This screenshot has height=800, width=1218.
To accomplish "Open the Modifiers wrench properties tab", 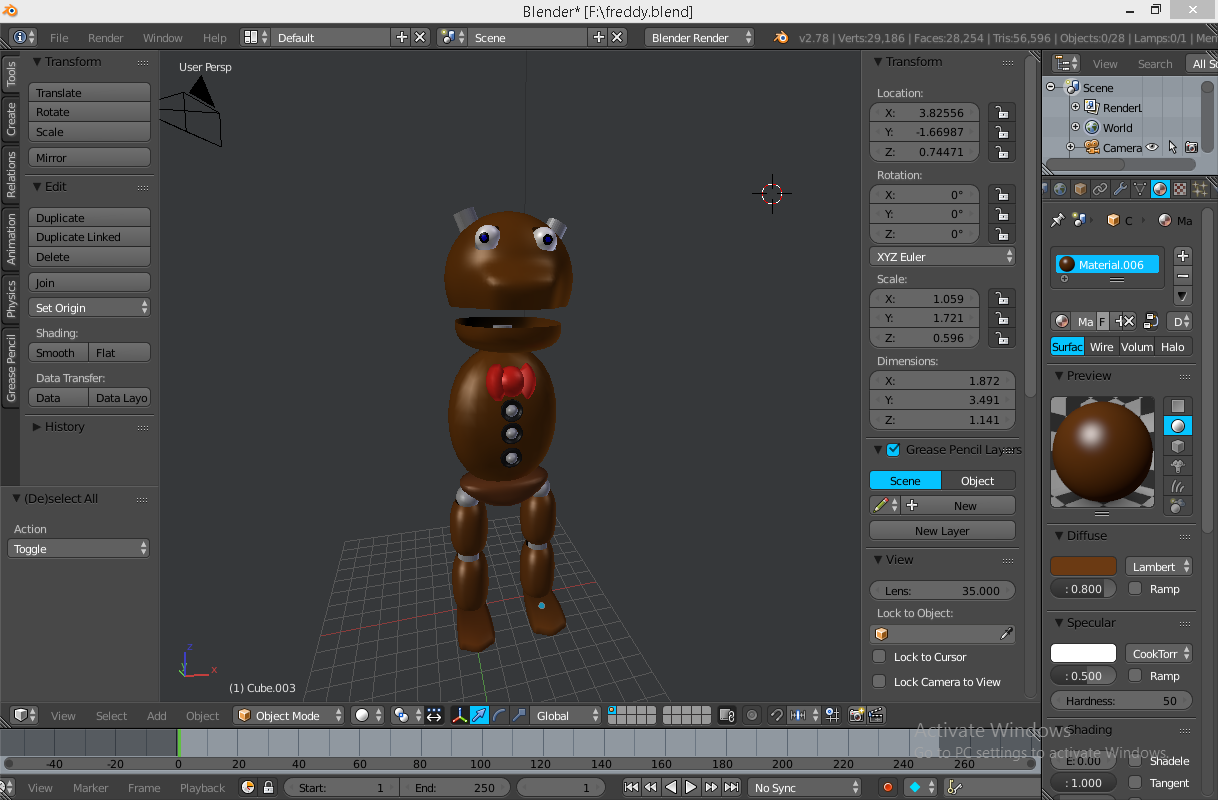I will click(1120, 189).
